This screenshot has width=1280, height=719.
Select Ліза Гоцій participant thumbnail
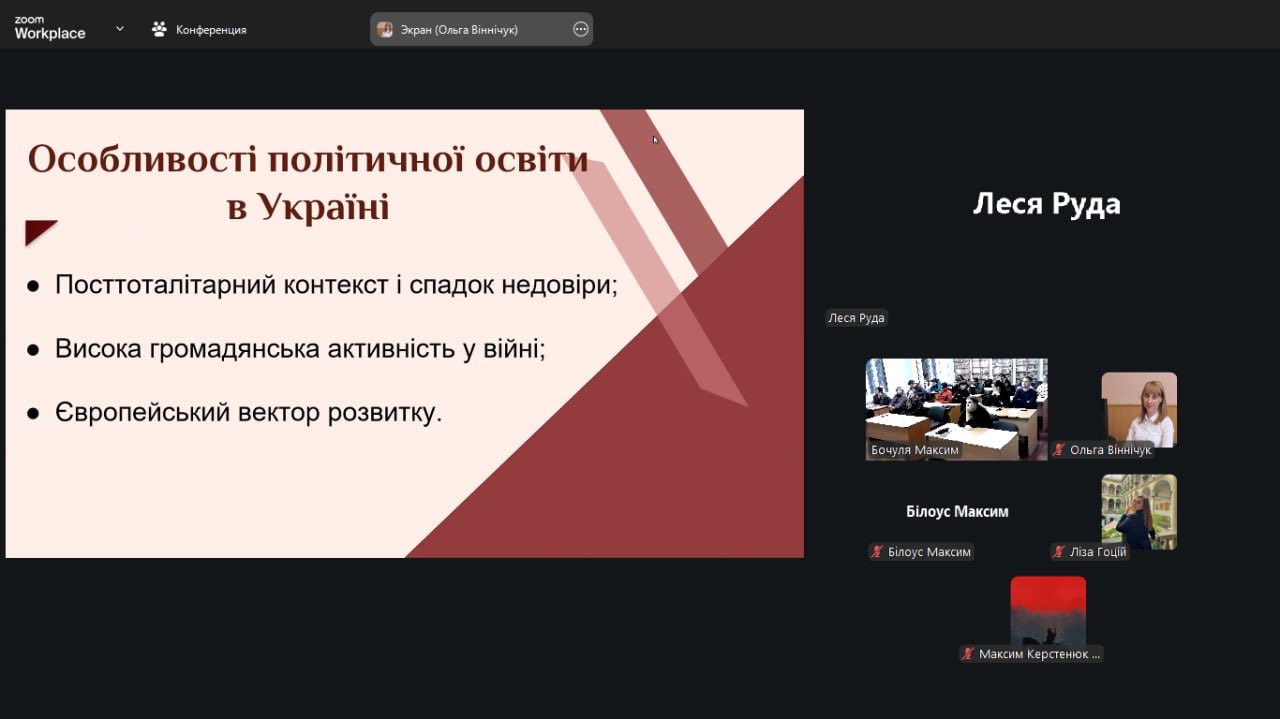(1139, 510)
